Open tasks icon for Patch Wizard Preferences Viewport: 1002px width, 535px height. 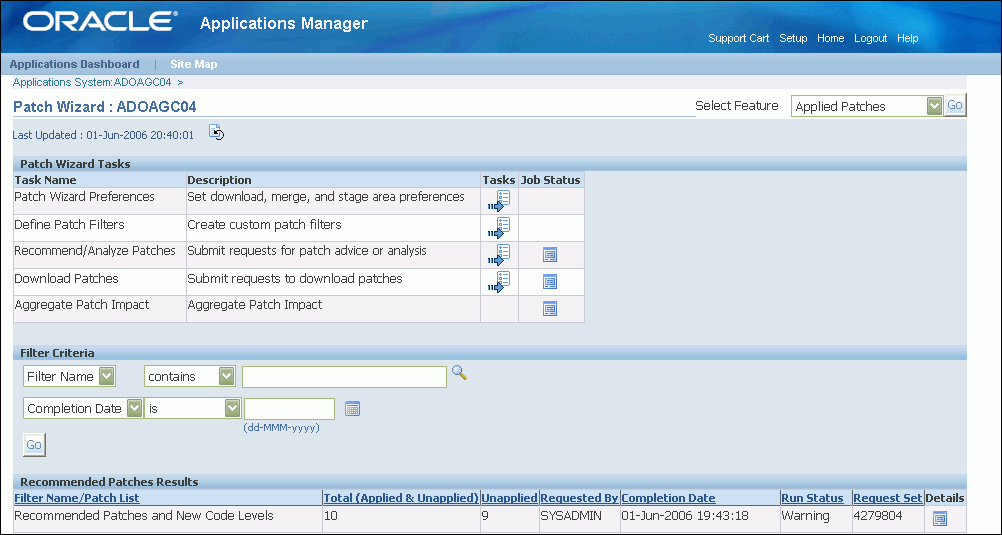tap(499, 201)
